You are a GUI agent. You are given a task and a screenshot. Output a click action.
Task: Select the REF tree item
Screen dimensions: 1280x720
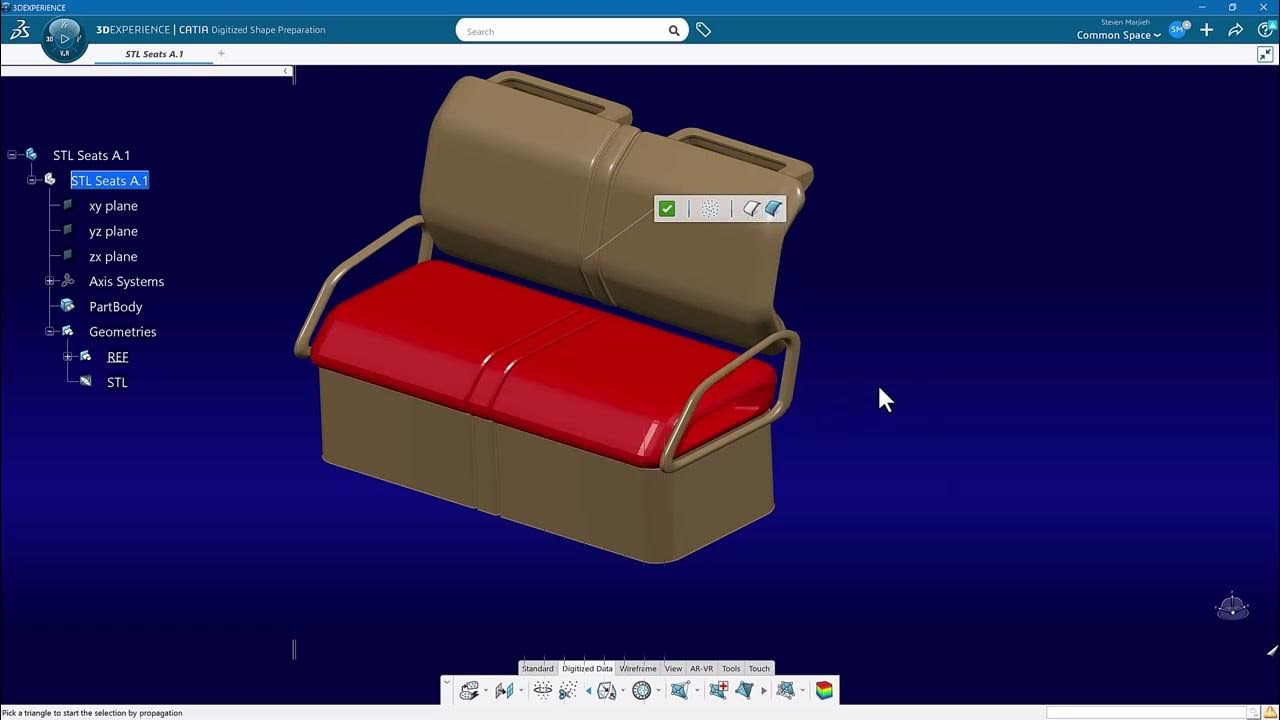118,357
